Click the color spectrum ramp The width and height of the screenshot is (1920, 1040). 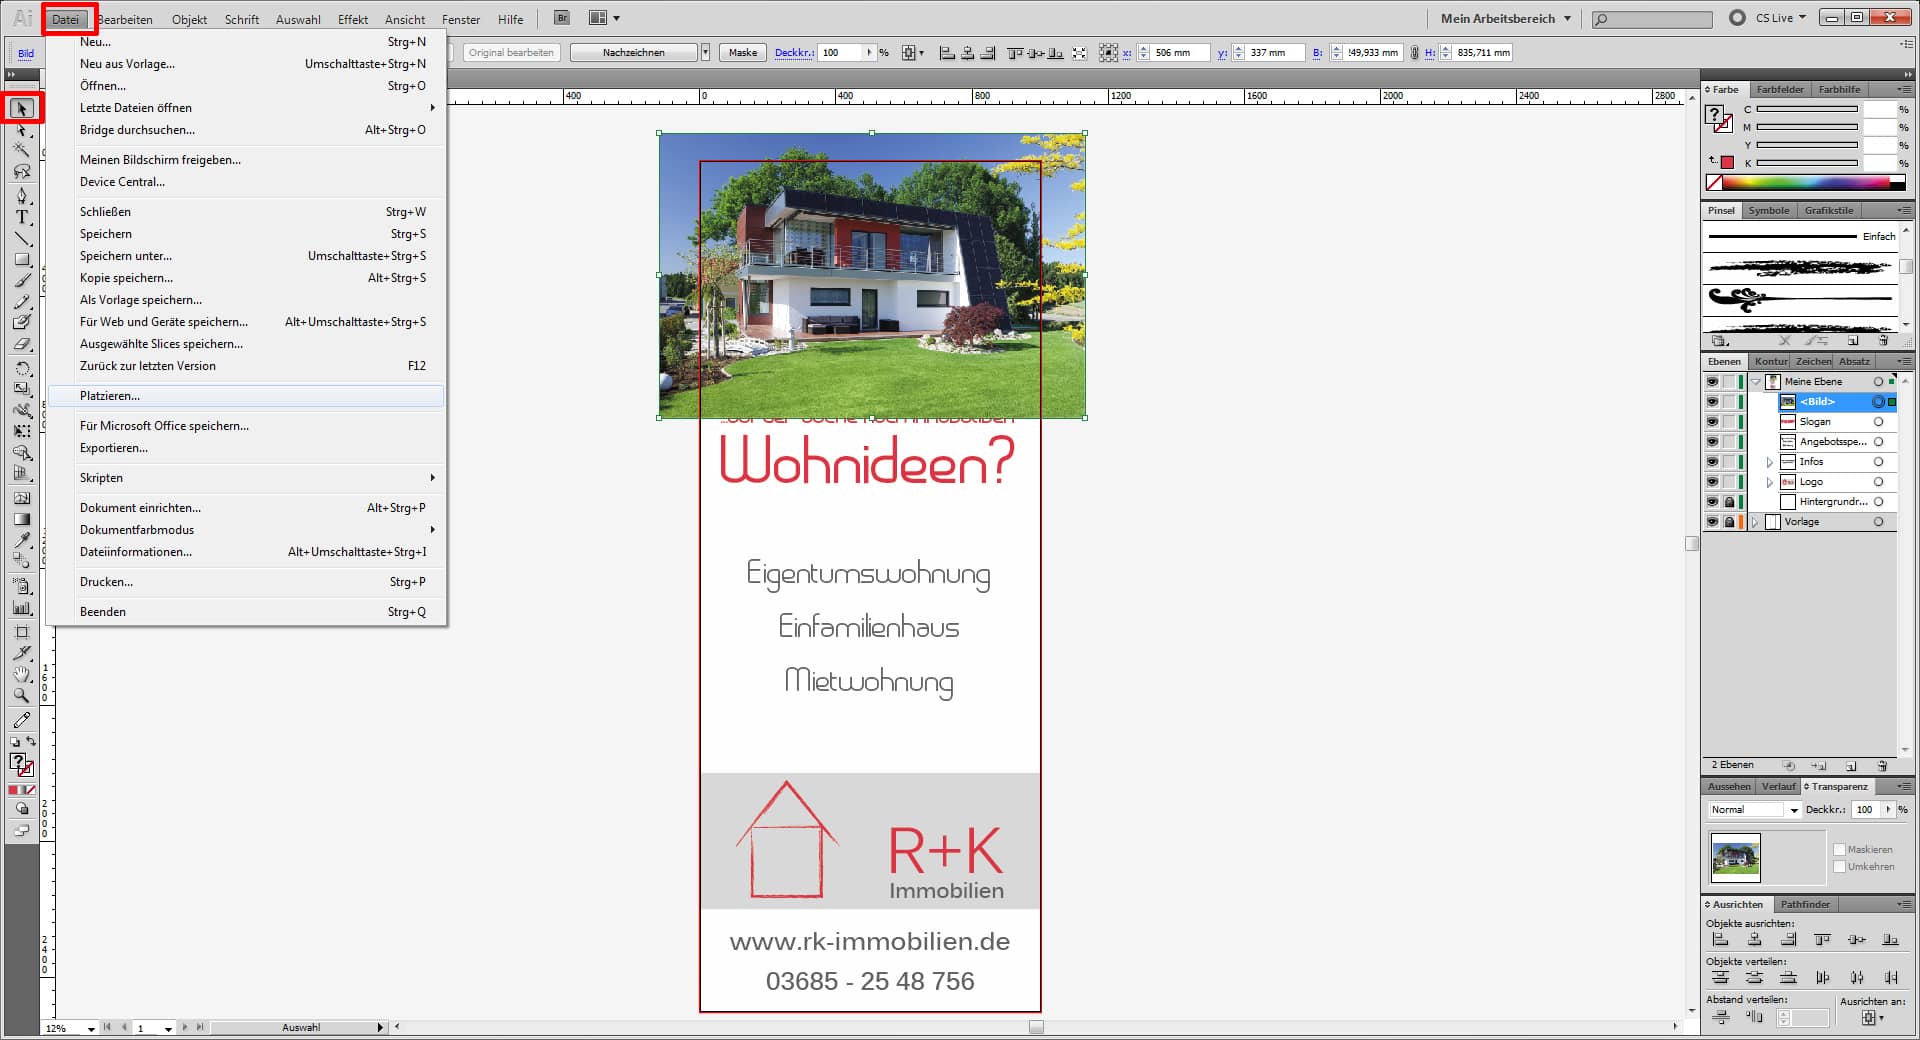tap(1805, 182)
